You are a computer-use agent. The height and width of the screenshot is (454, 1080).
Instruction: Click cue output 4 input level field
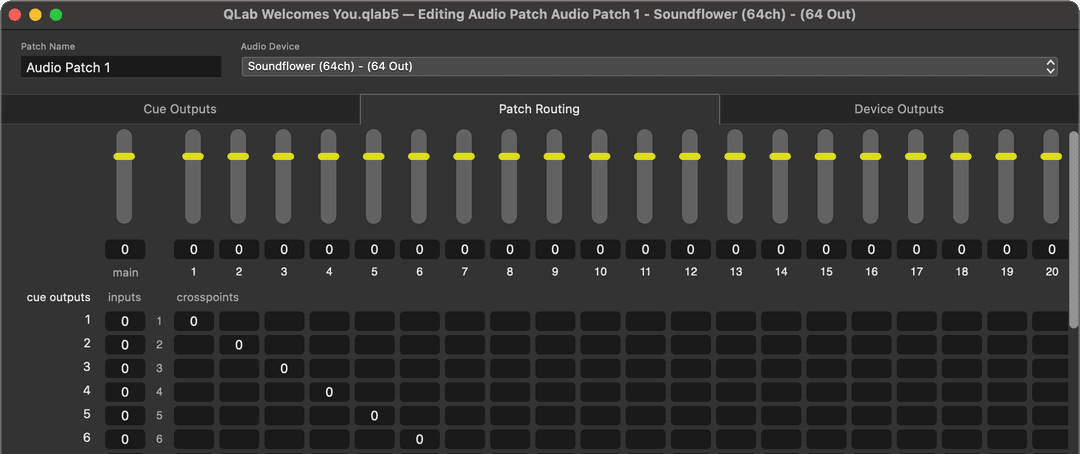click(x=125, y=392)
